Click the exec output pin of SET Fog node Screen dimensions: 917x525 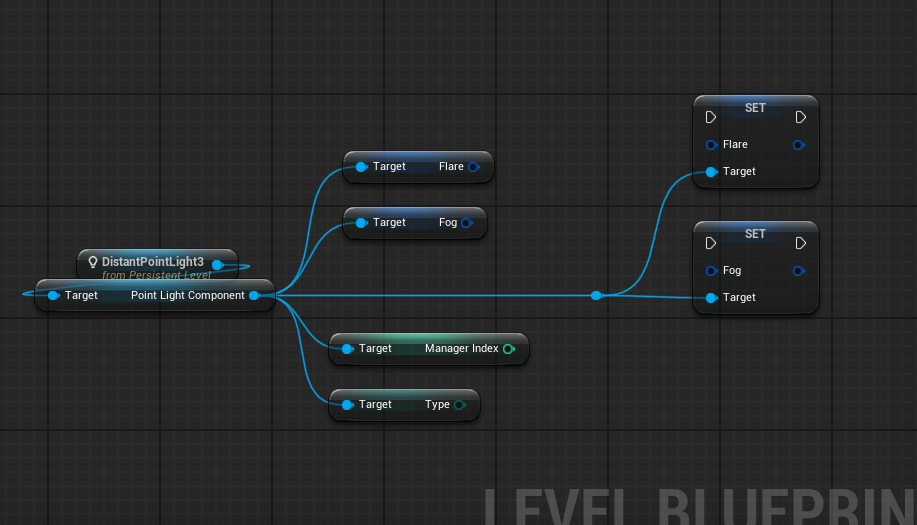[801, 243]
